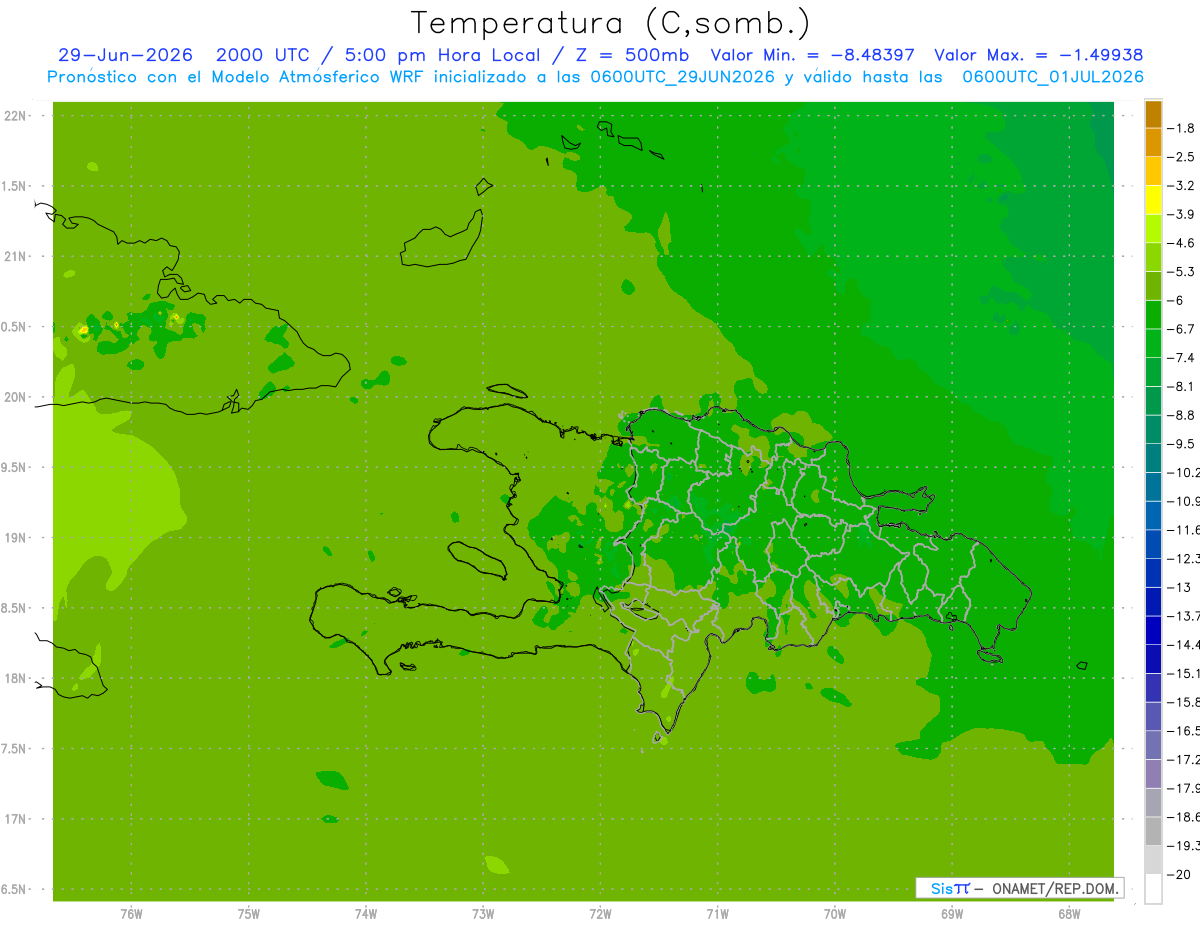
Task: Select the dark orange swatch above -1.8
Action: point(1153,114)
